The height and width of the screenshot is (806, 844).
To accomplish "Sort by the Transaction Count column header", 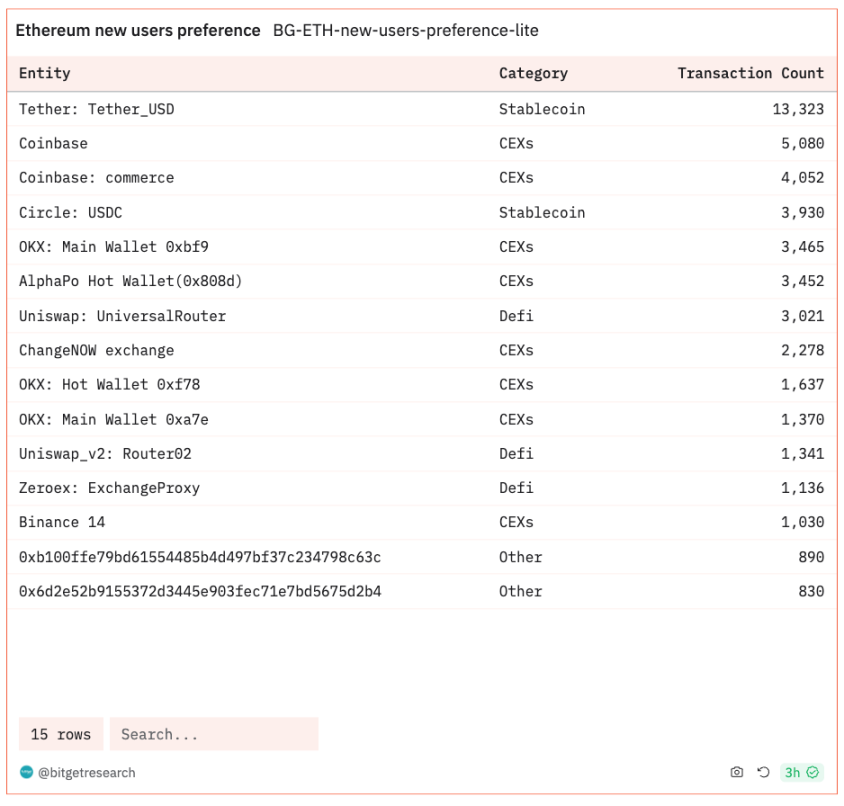I will pyautogui.click(x=750, y=73).
